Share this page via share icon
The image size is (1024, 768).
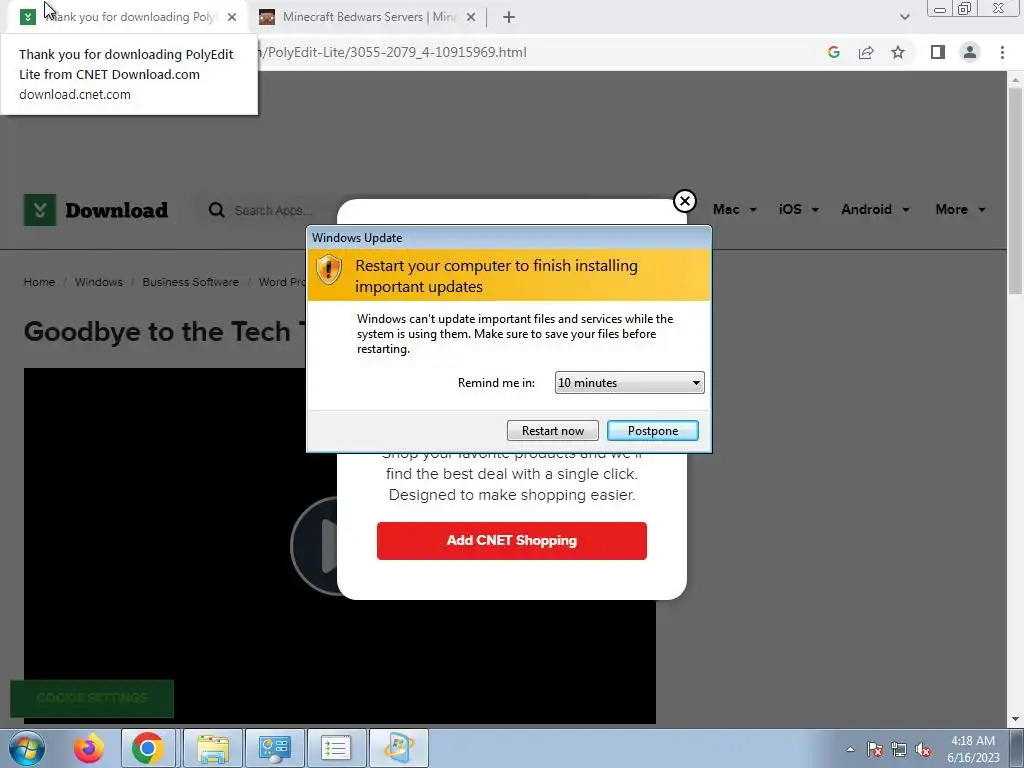[866, 52]
